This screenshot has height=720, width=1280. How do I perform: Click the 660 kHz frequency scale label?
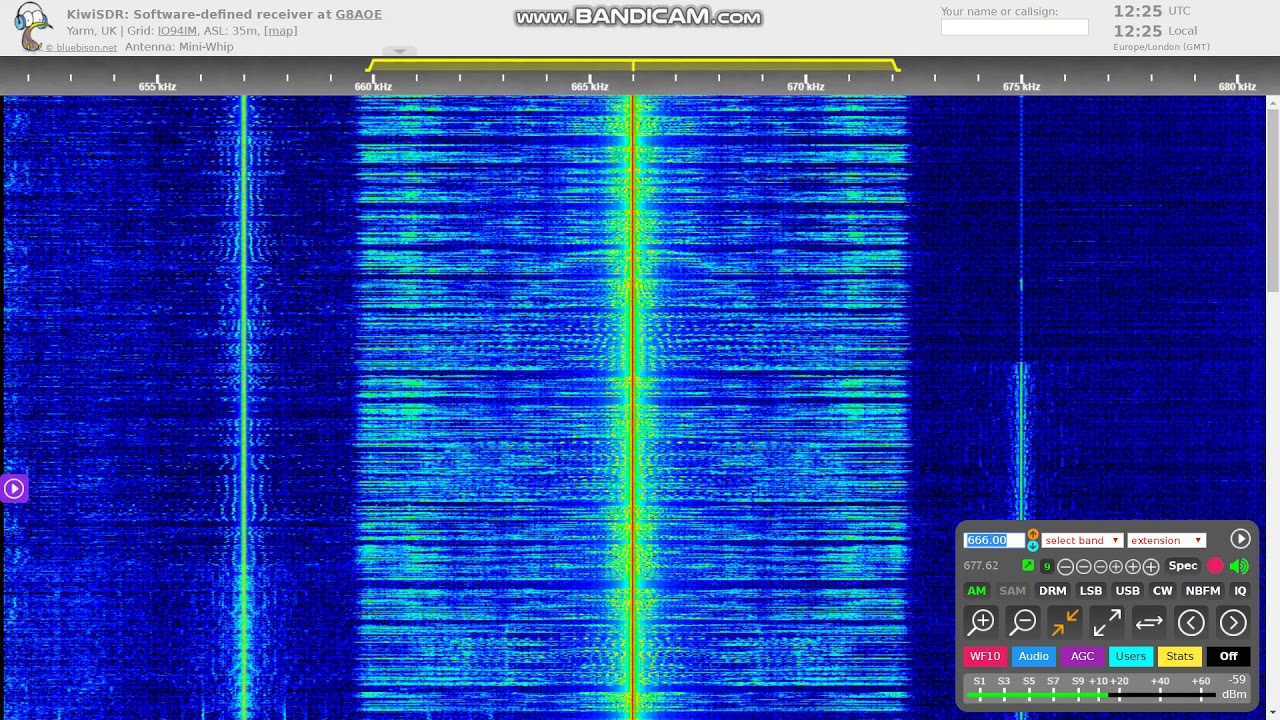[x=373, y=87]
